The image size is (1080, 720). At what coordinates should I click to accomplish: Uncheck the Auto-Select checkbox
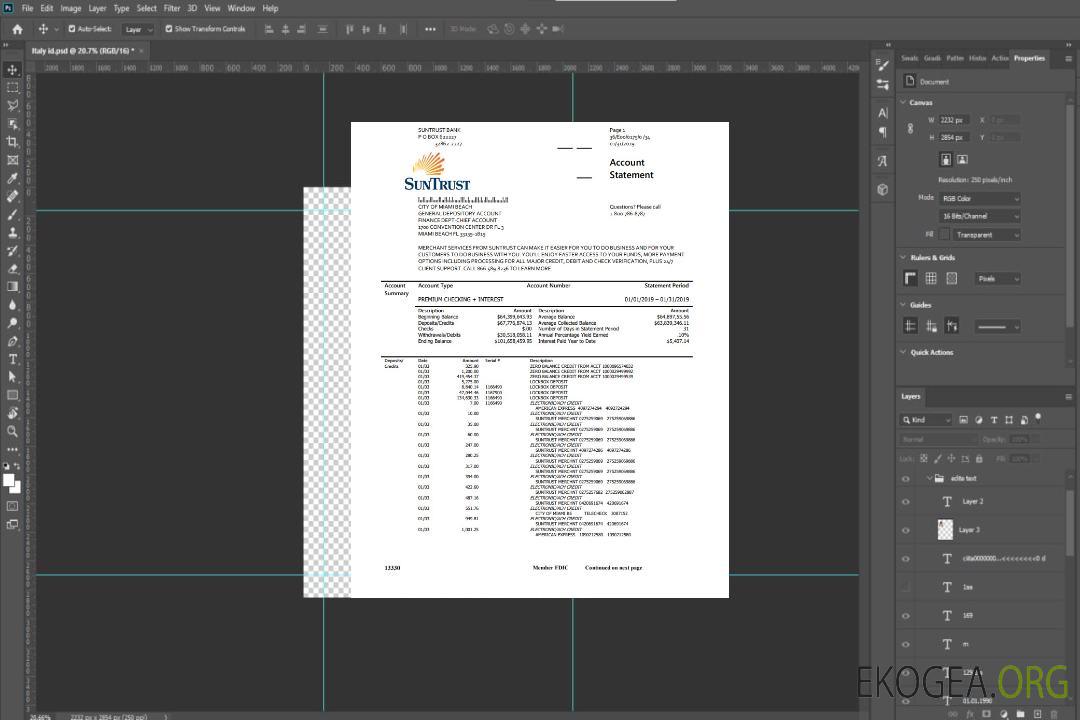pyautogui.click(x=71, y=29)
